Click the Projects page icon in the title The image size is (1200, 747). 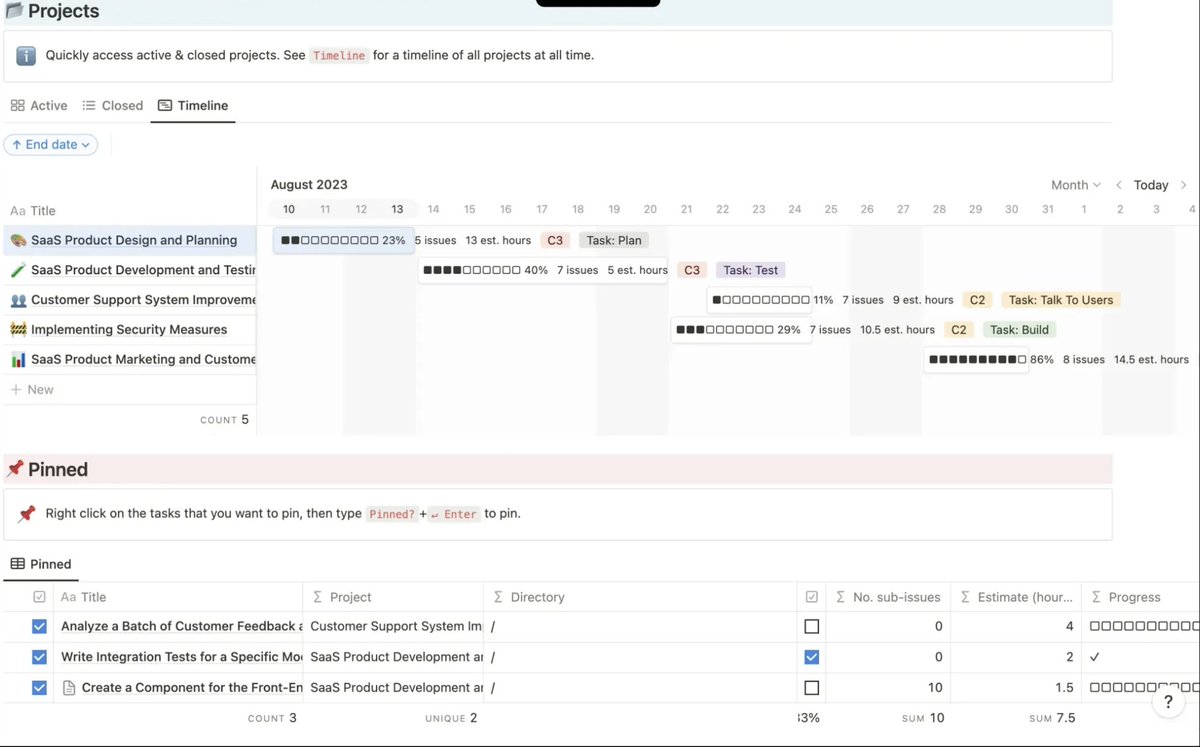click(14, 11)
